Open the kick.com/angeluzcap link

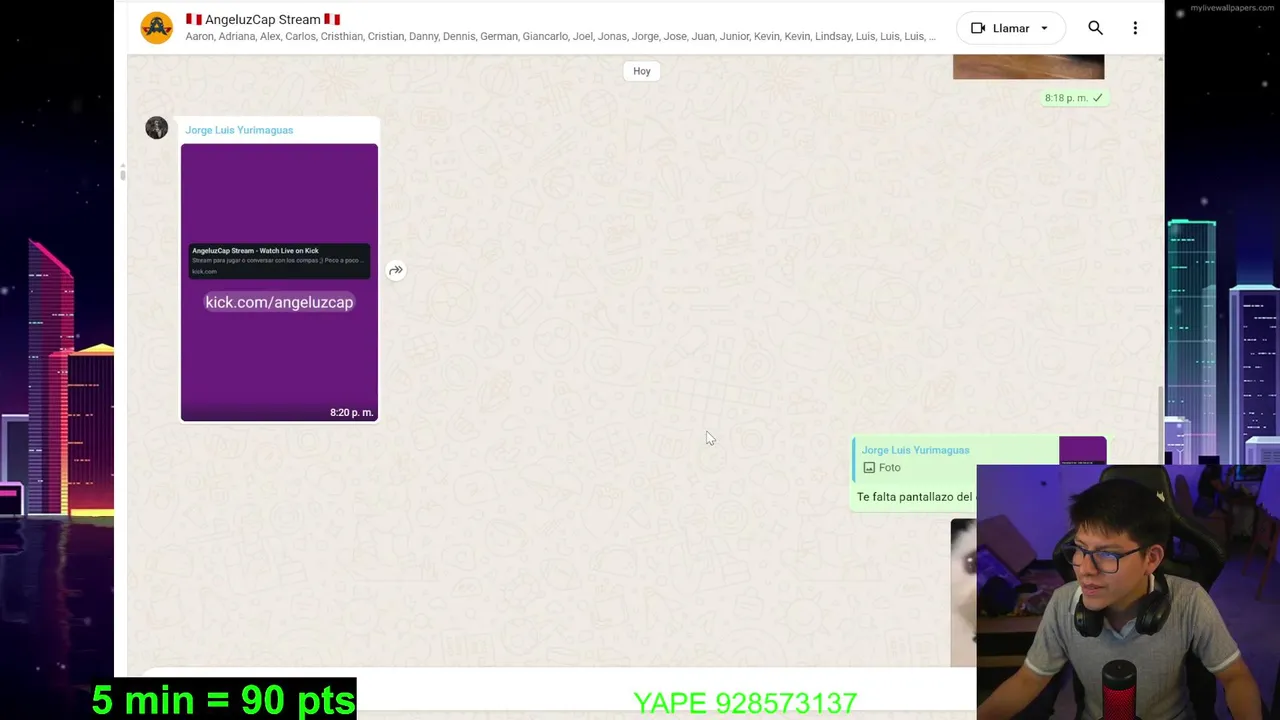[x=279, y=302]
